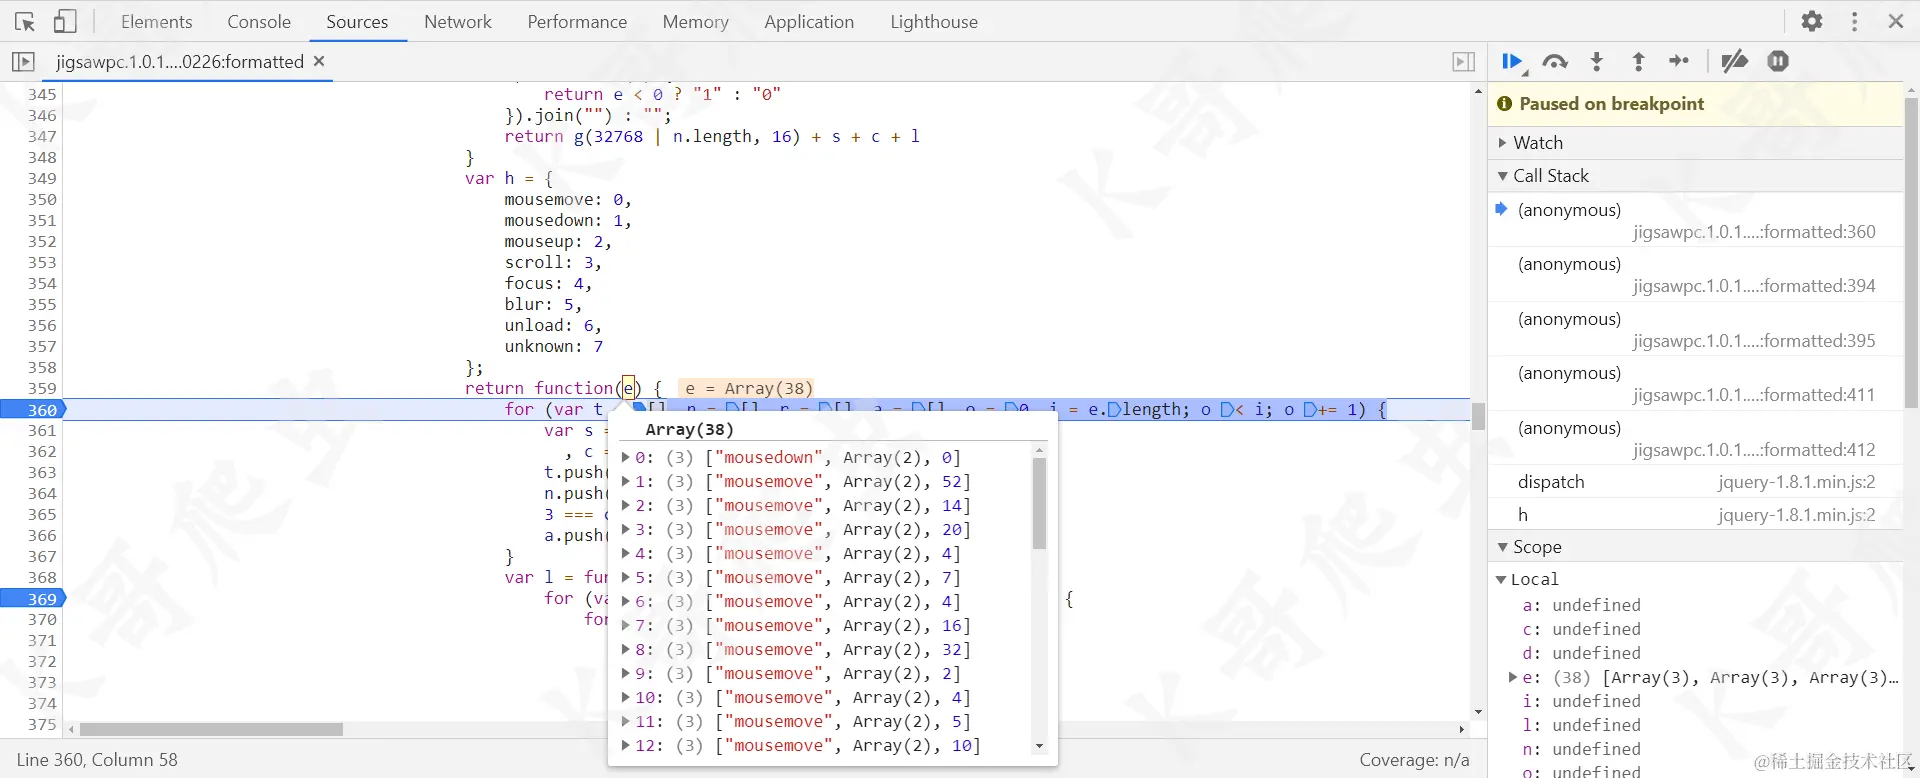This screenshot has width=1920, height=778.
Task: Switch to the Elements tab
Action: pyautogui.click(x=156, y=22)
